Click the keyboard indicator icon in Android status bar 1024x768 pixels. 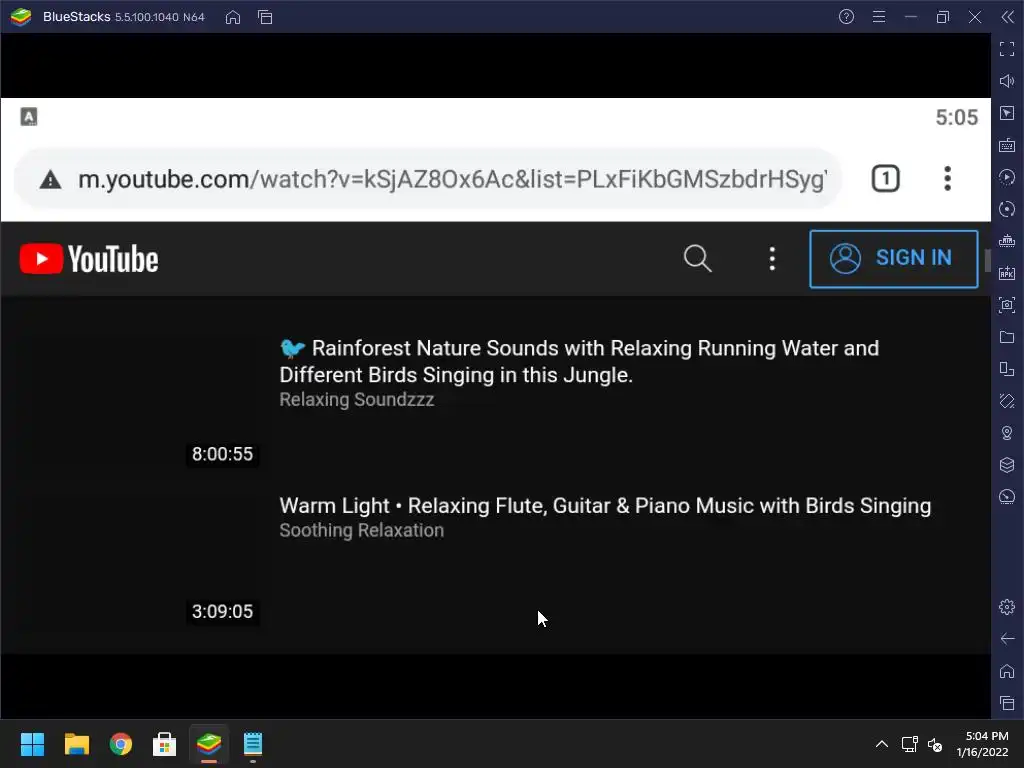point(29,117)
